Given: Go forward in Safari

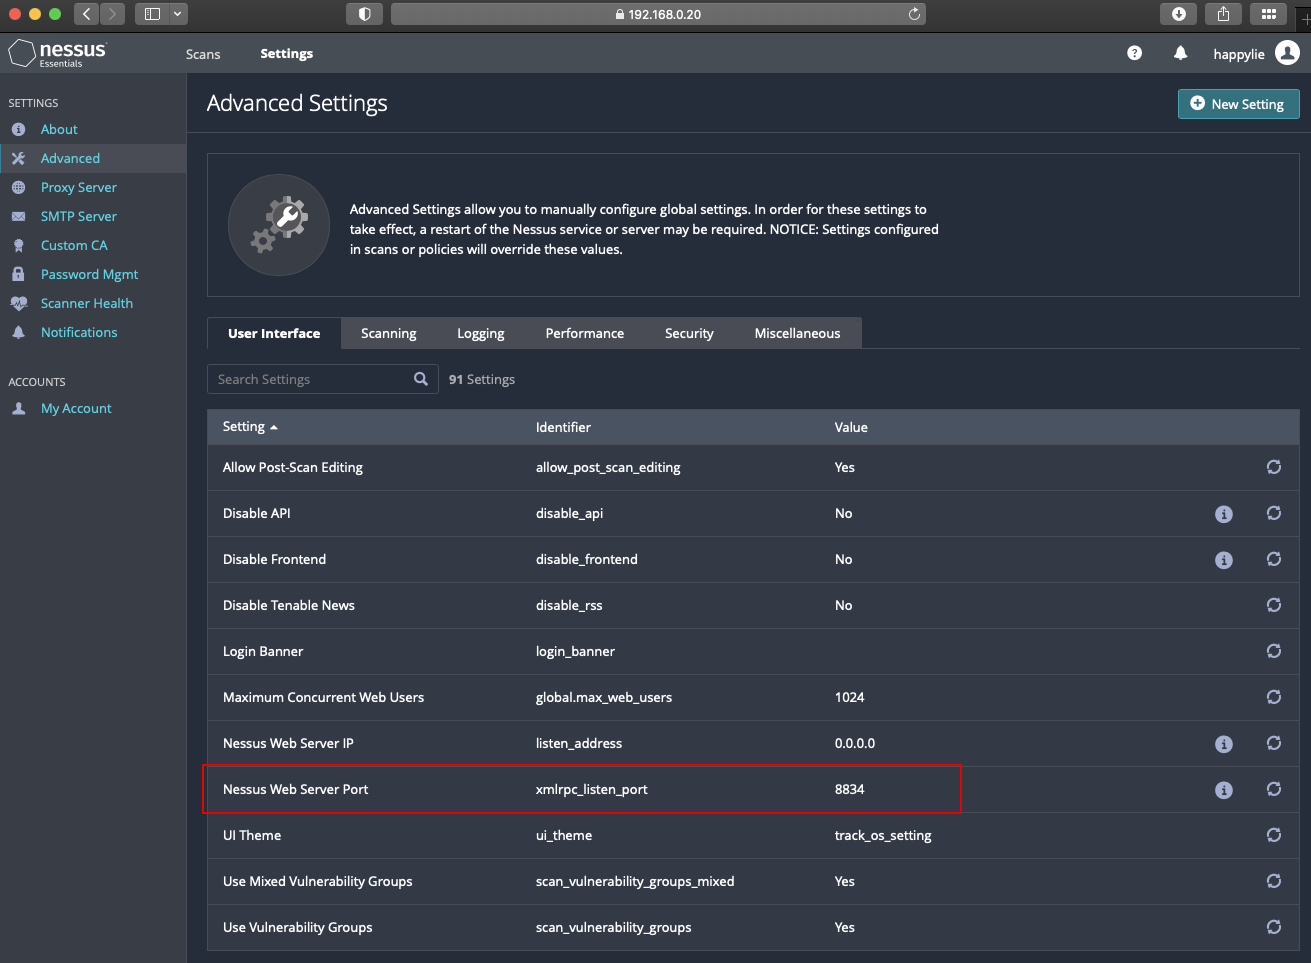Looking at the screenshot, I should [113, 14].
